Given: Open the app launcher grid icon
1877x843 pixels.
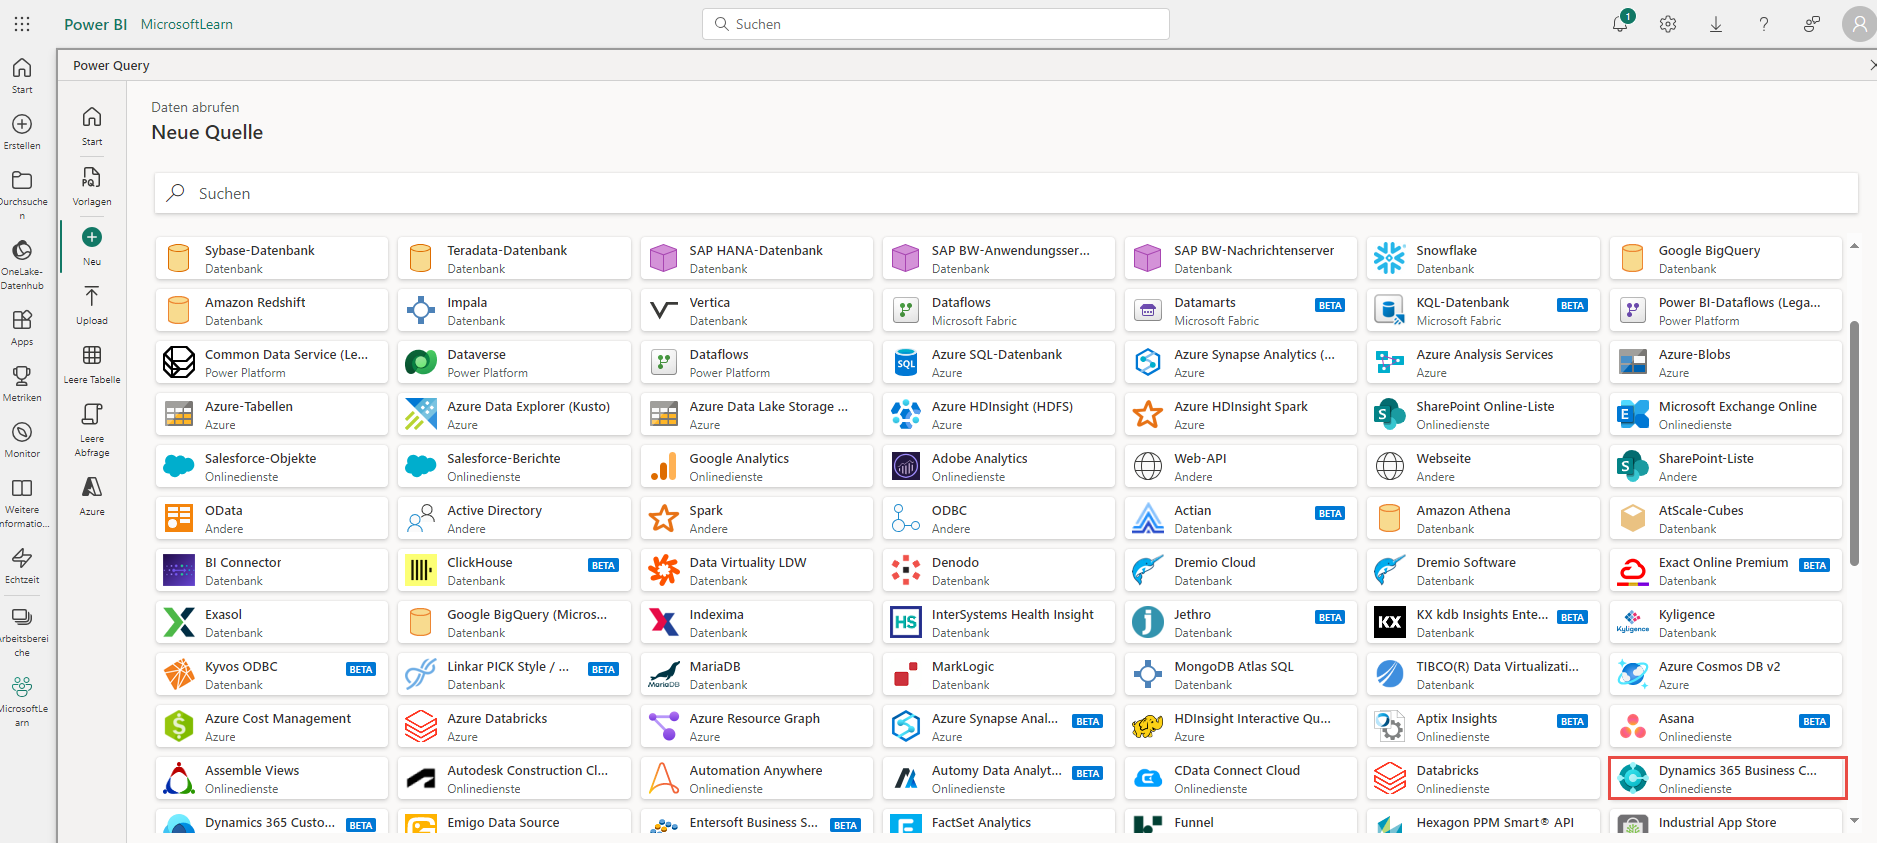Looking at the screenshot, I should pyautogui.click(x=22, y=24).
